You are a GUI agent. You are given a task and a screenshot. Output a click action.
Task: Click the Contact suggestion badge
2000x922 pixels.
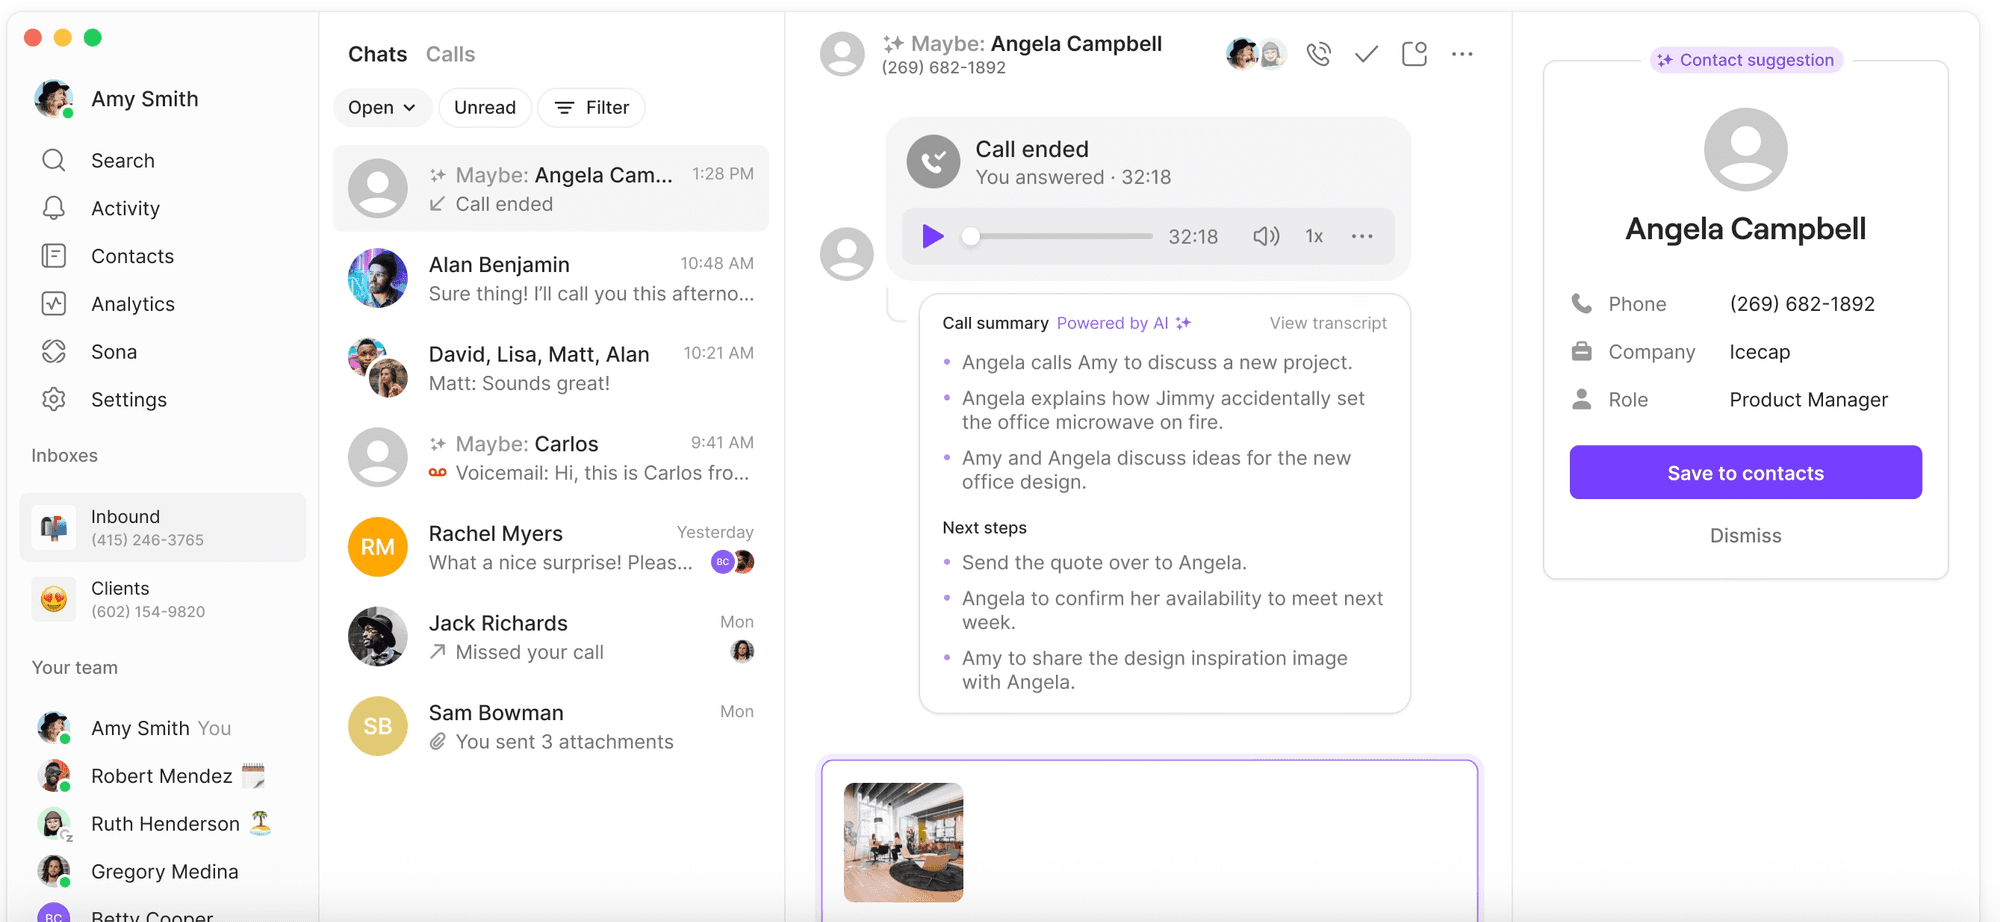click(x=1746, y=60)
